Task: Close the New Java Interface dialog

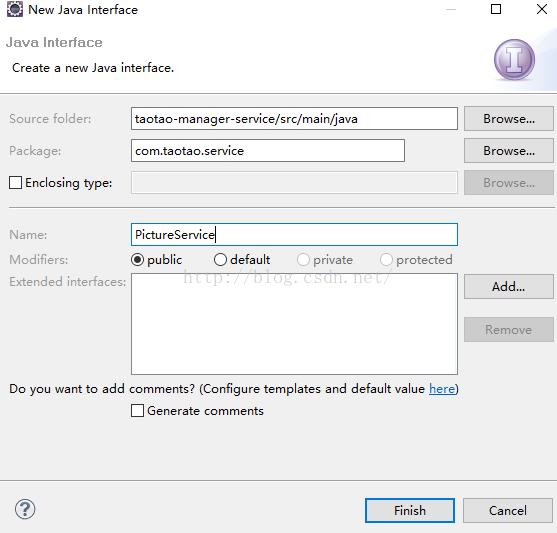Action: pyautogui.click(x=542, y=9)
